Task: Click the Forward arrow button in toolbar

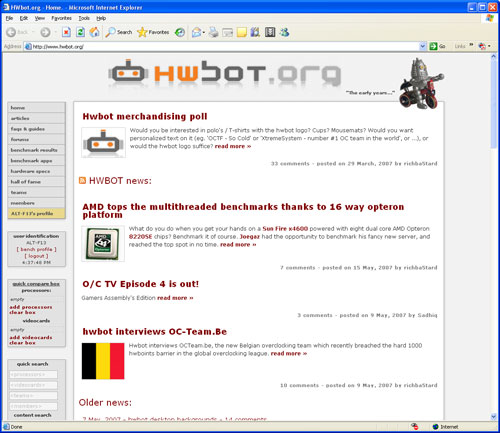Action: pos(45,32)
